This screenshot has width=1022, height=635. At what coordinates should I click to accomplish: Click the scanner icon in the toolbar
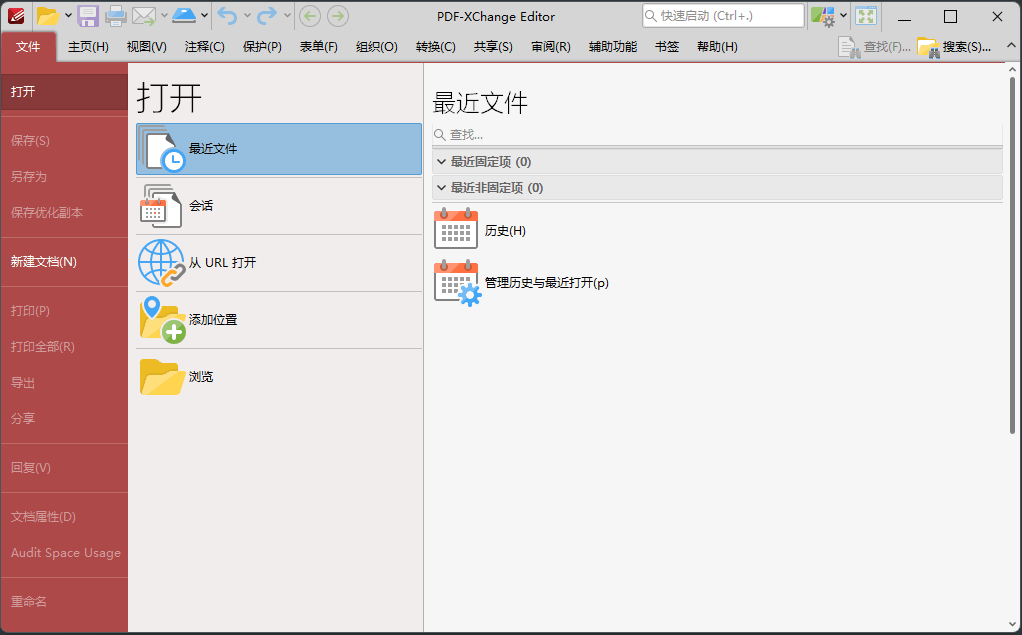coord(184,16)
